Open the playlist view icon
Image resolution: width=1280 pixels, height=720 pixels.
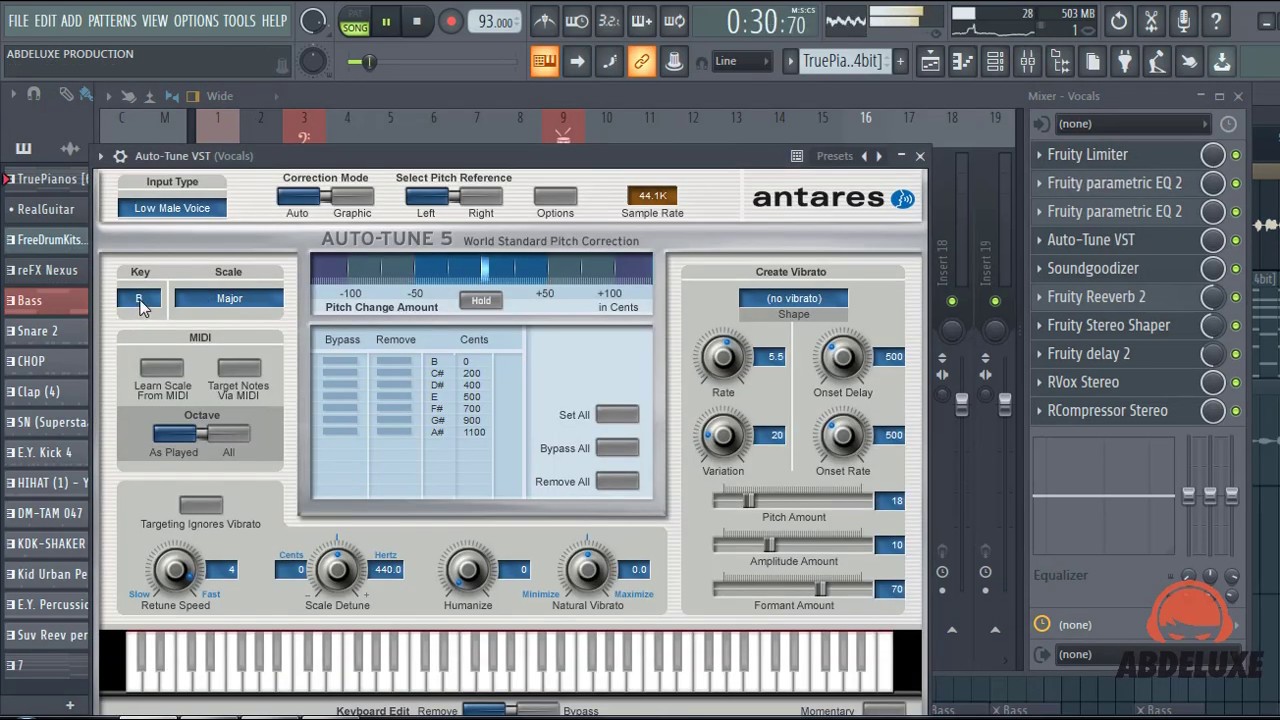(930, 62)
